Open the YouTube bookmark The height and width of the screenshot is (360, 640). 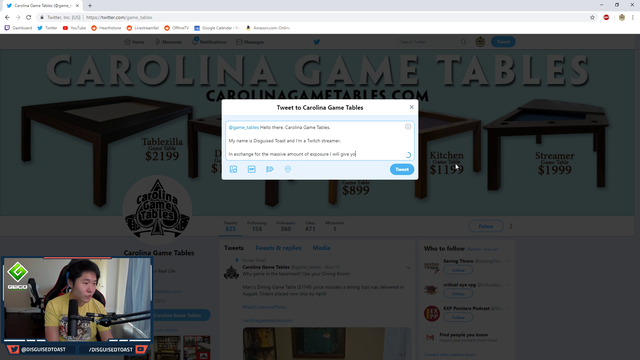74,28
